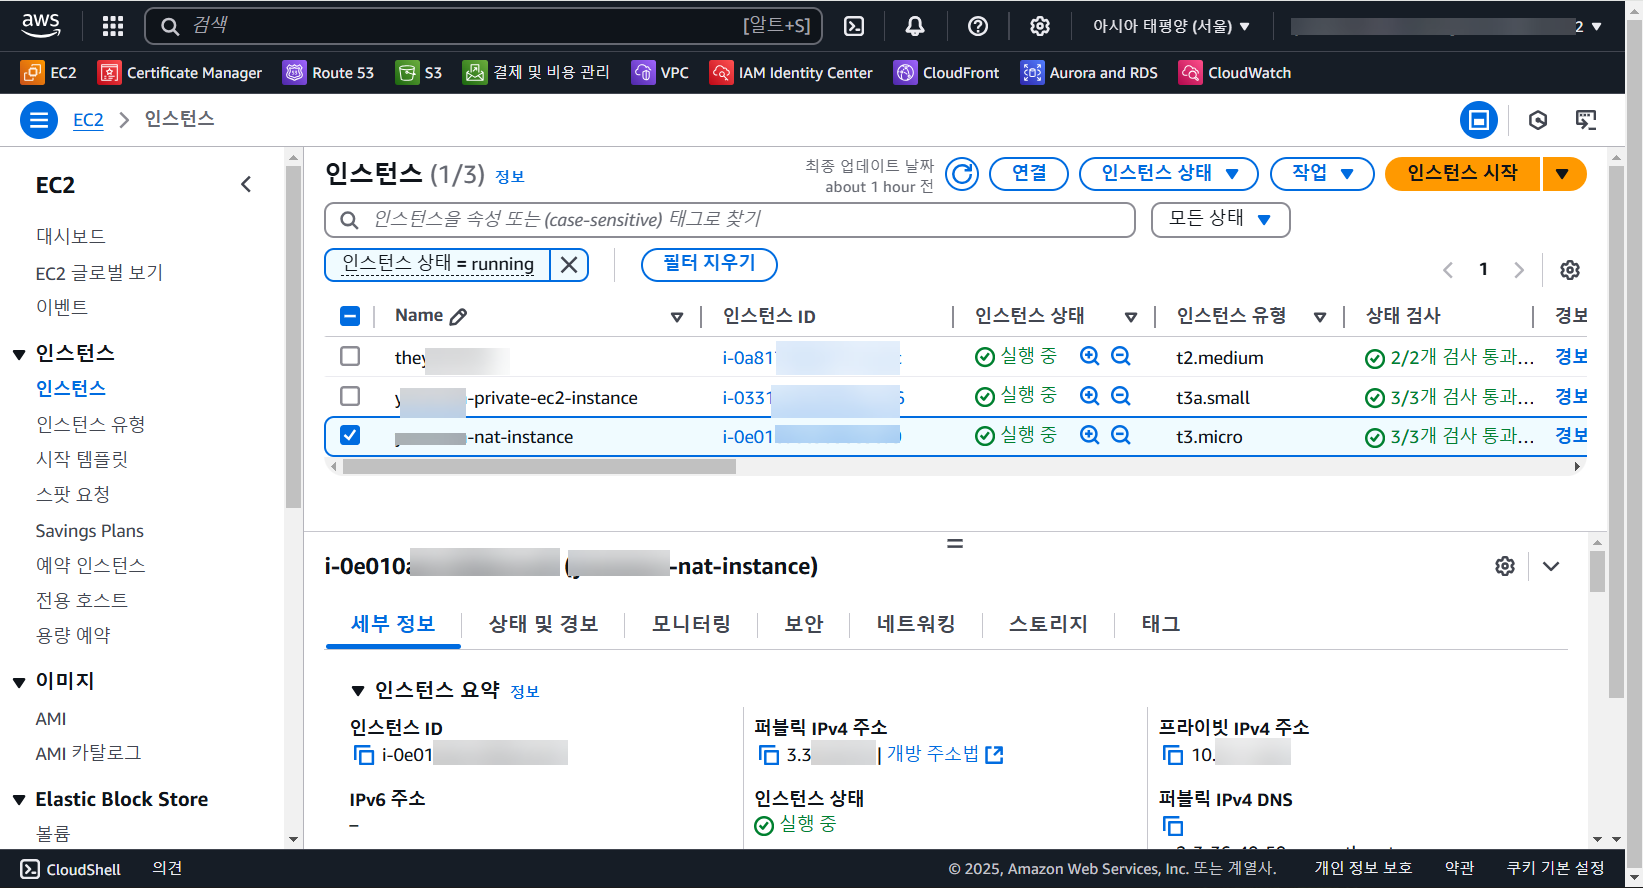Open S3 shortcut
This screenshot has width=1643, height=888.
pos(419,72)
